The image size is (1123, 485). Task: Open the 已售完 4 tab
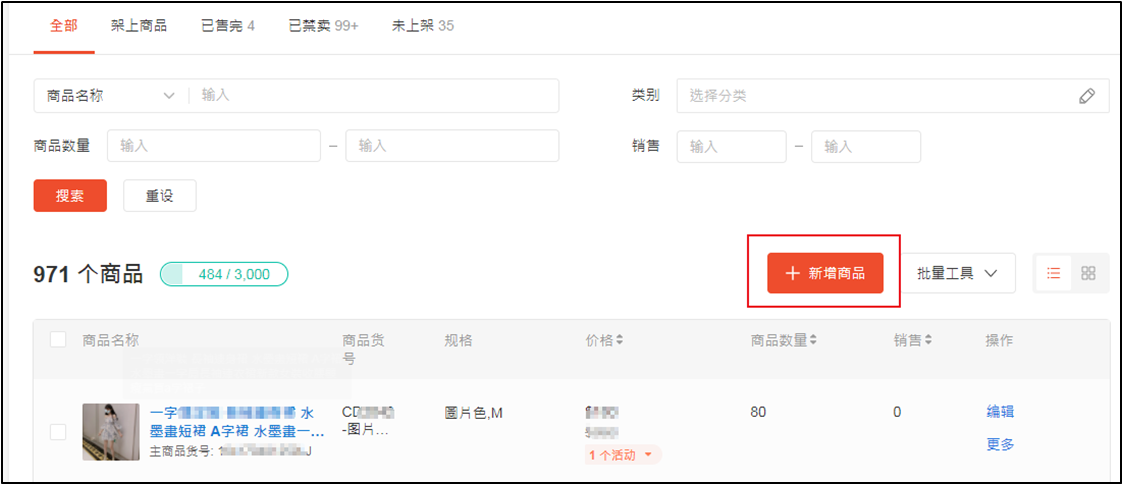click(x=228, y=27)
